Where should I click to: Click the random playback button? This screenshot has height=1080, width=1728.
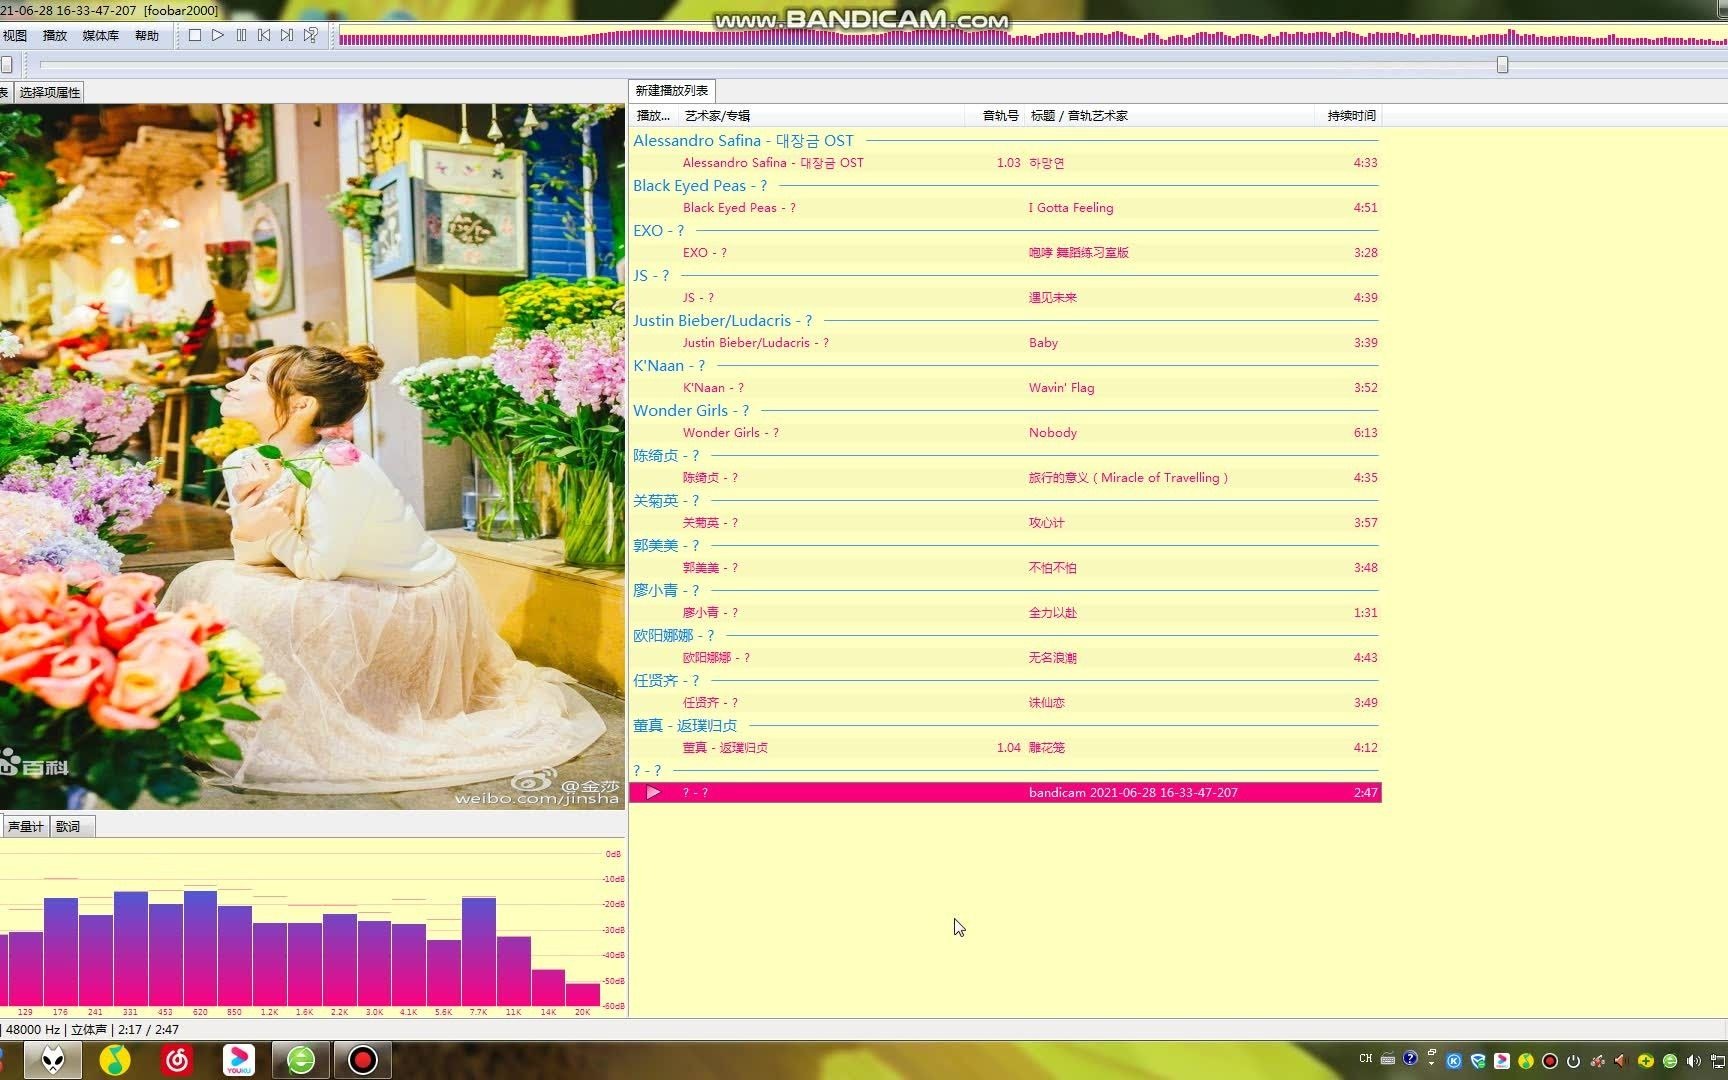311,35
